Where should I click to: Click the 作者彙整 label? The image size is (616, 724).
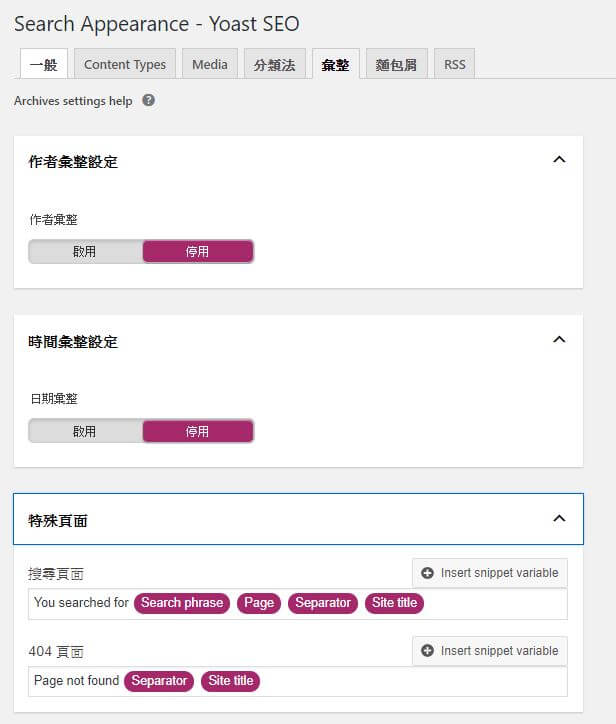point(54,219)
